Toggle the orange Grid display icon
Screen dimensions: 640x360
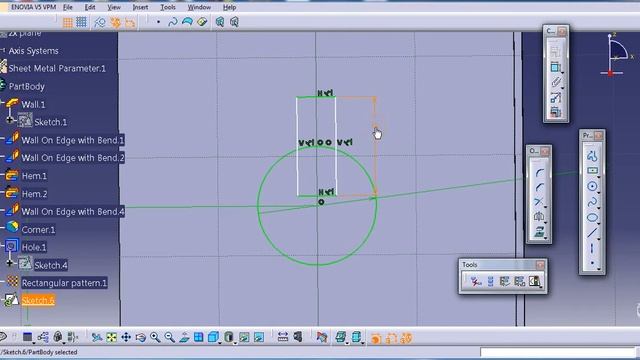coord(68,22)
